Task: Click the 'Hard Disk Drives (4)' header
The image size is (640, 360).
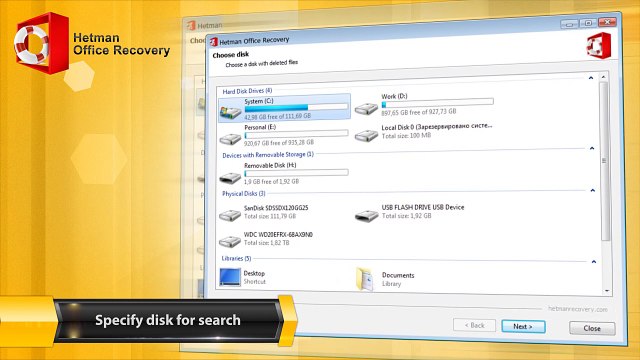Action: tap(247, 91)
